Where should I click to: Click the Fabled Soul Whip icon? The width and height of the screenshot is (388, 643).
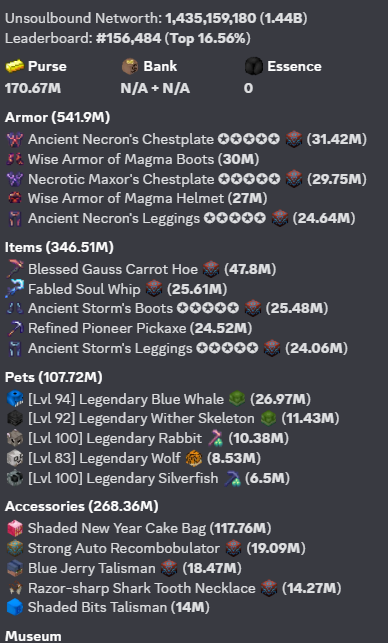[15, 289]
